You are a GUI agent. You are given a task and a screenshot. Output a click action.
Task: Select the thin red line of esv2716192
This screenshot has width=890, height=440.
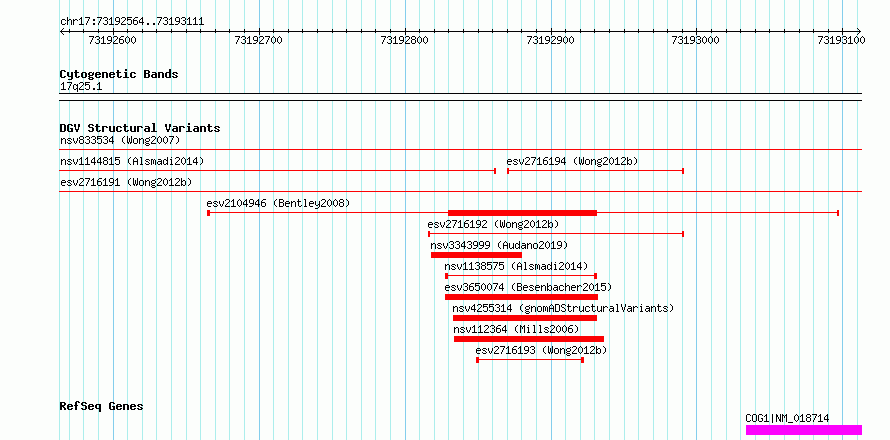(x=556, y=234)
